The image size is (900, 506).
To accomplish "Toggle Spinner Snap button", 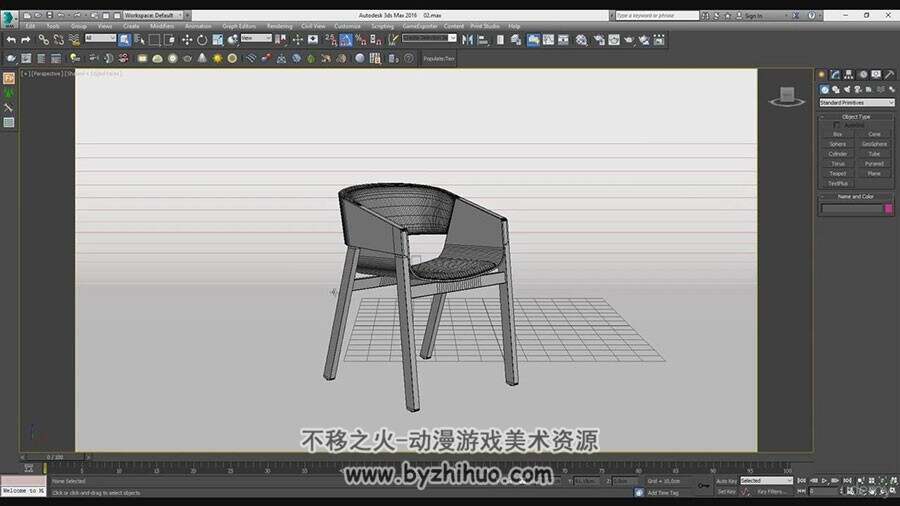I will tap(376, 40).
